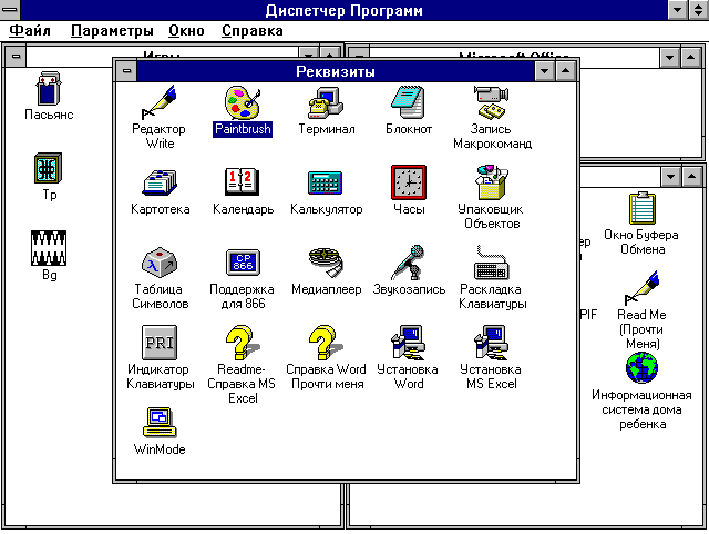Select the Установка Word icon
Viewport: 709px width, 534px height.
click(408, 342)
